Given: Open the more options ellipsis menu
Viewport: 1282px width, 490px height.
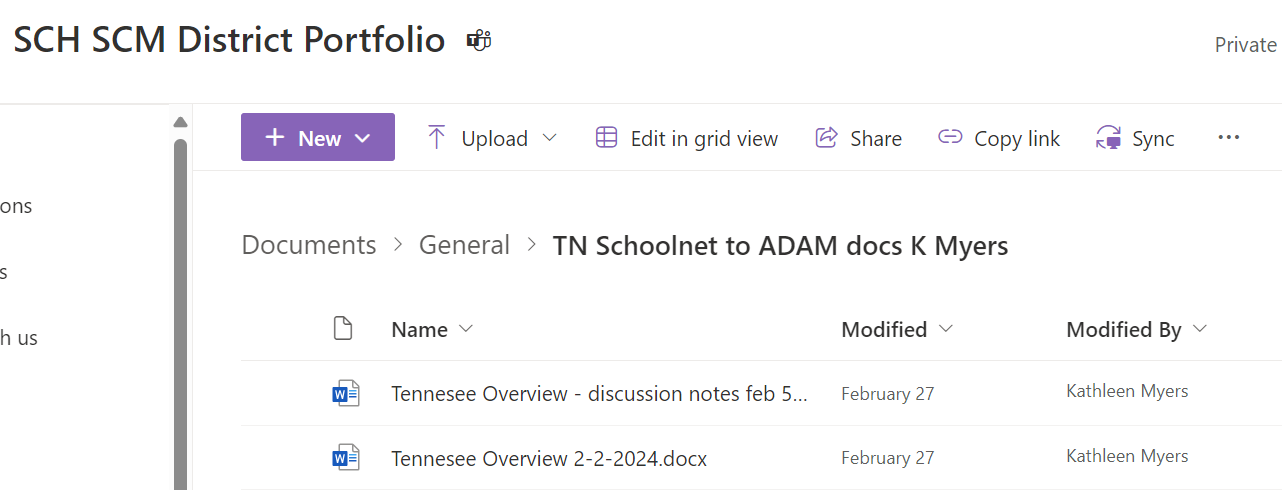Looking at the screenshot, I should point(1229,138).
